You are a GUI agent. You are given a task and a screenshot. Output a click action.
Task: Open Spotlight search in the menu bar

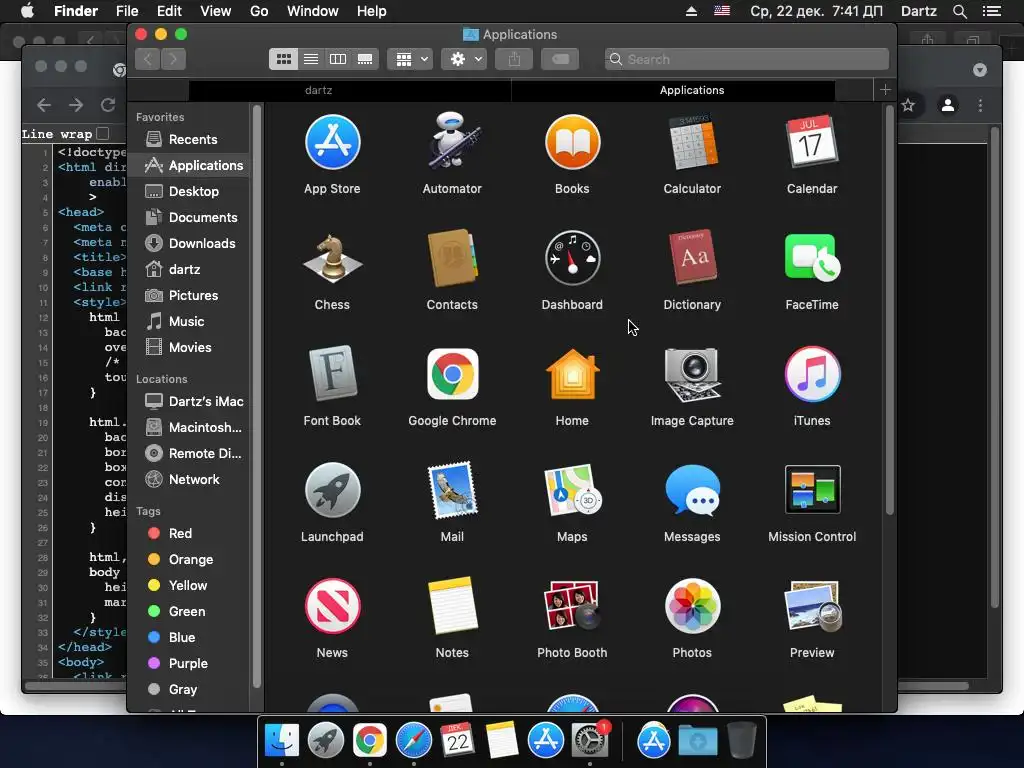959,11
